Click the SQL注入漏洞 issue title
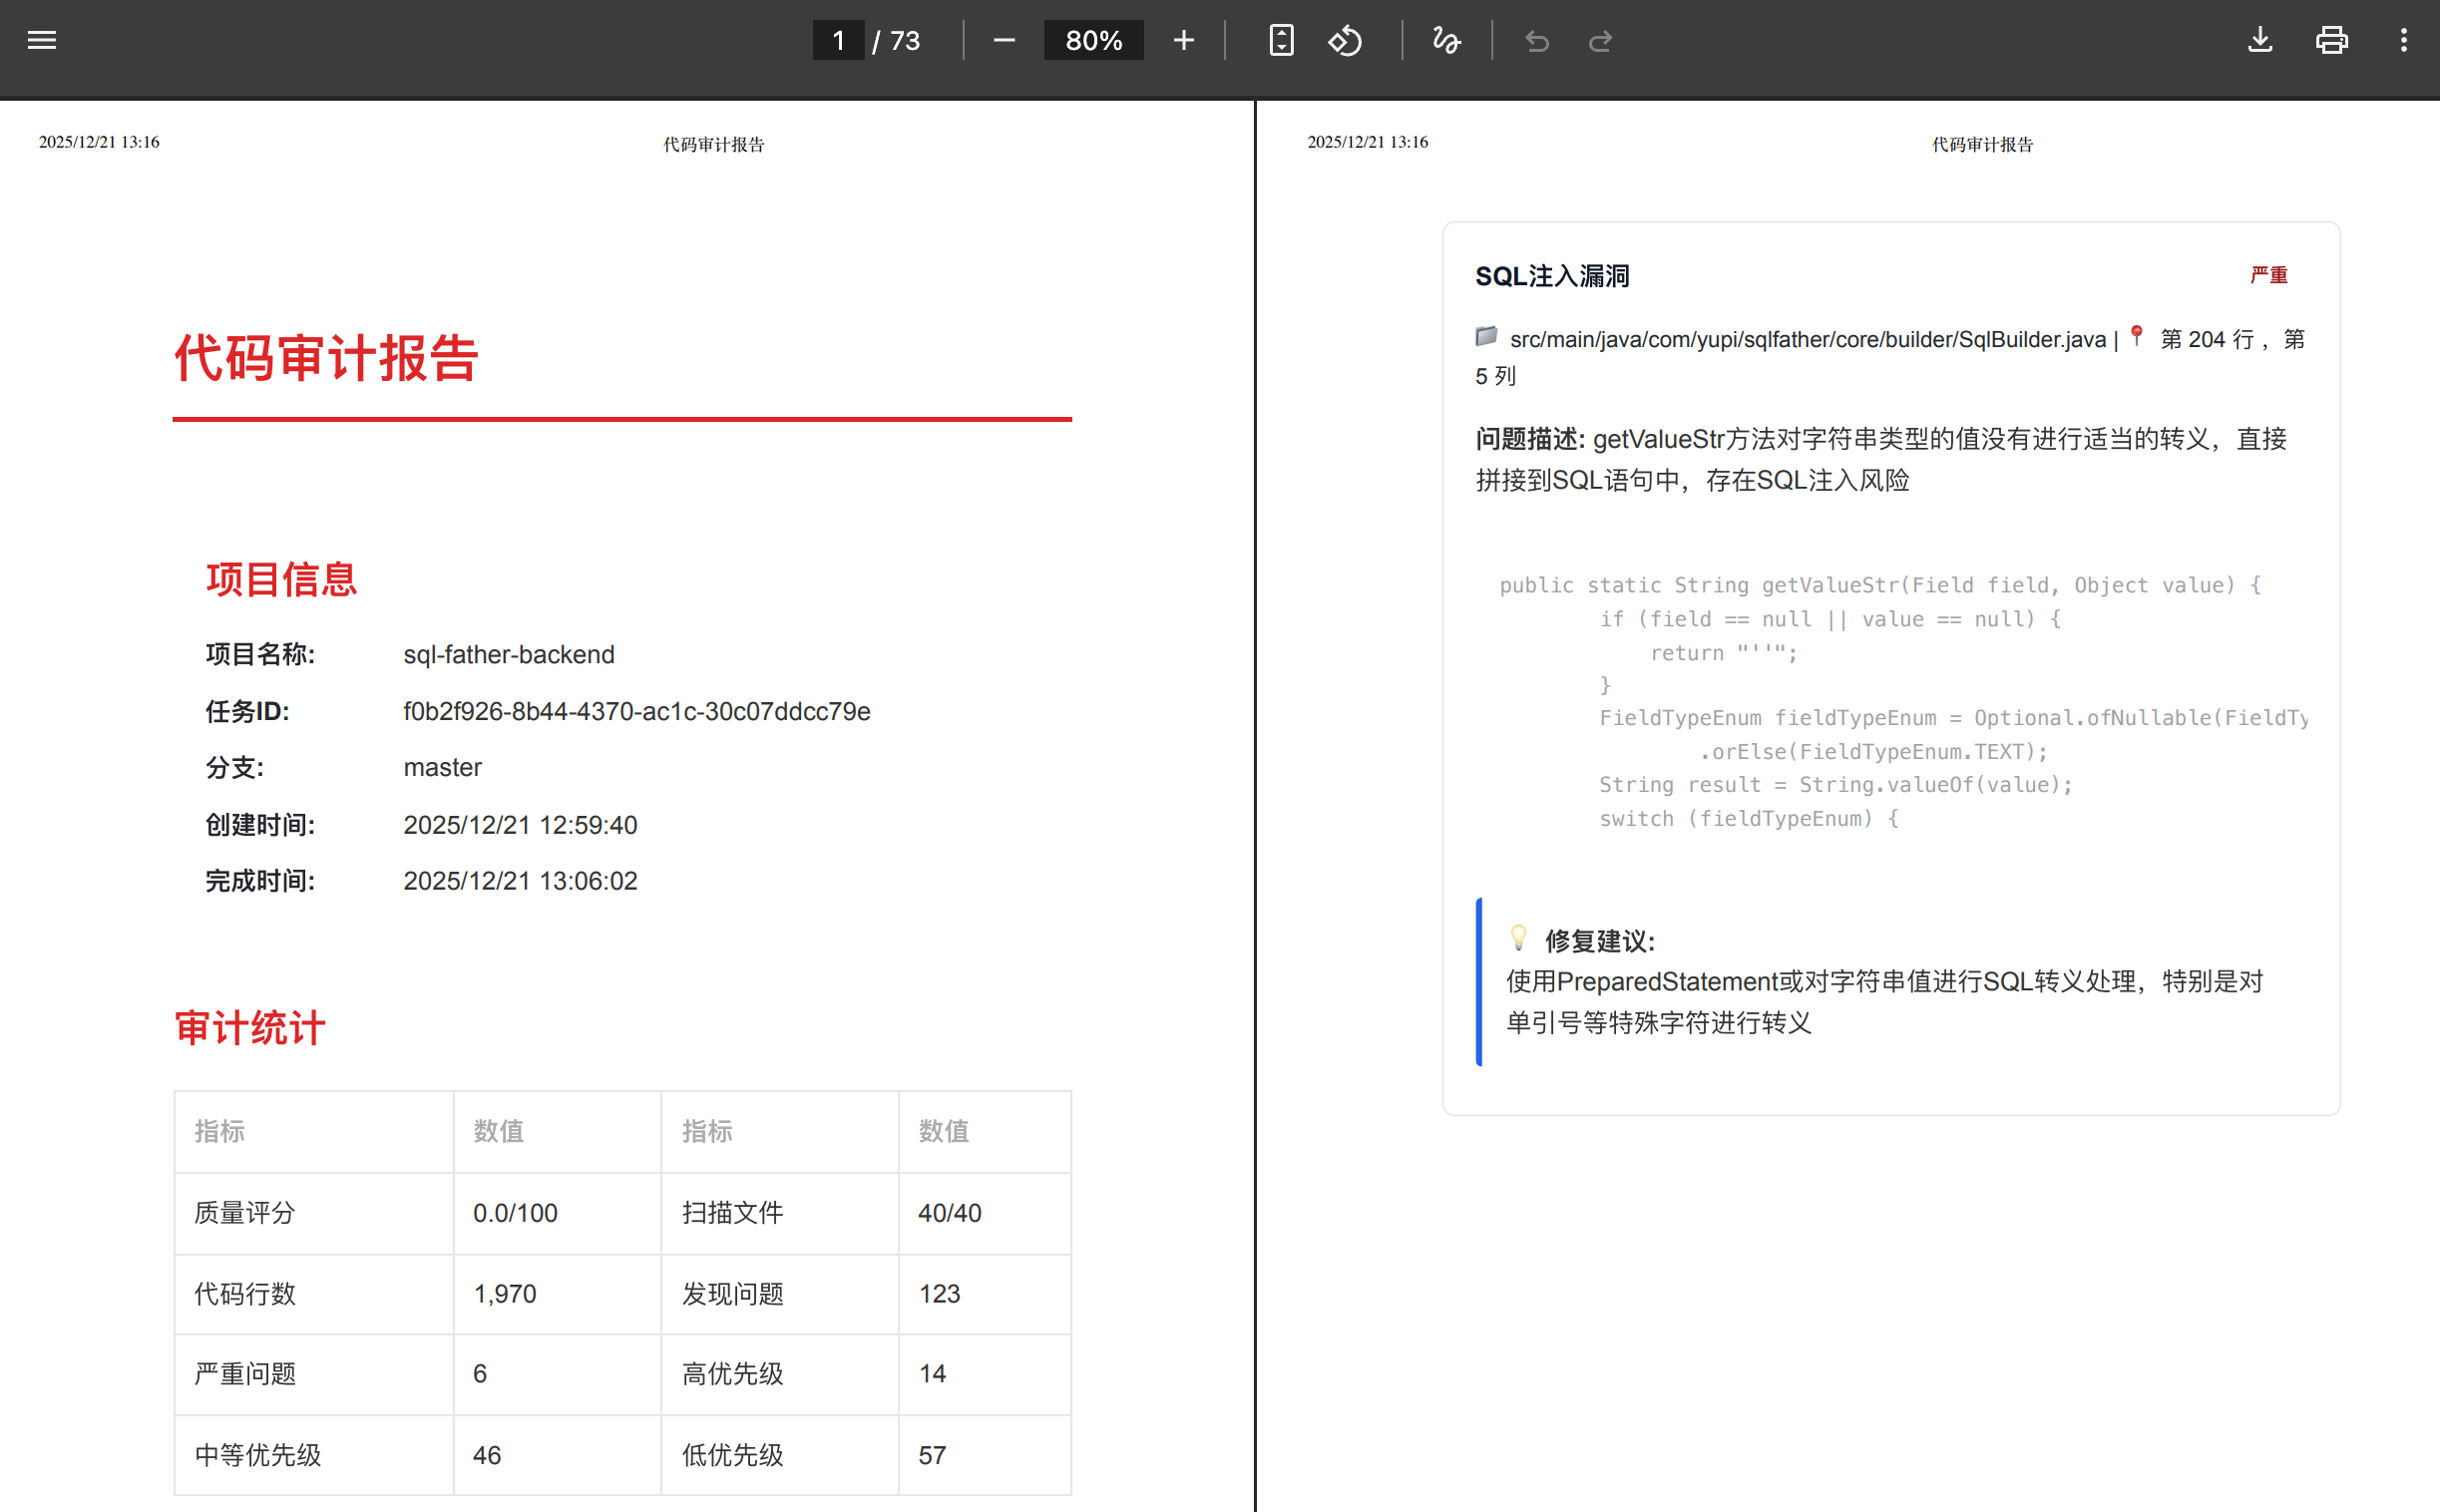 (x=1551, y=276)
